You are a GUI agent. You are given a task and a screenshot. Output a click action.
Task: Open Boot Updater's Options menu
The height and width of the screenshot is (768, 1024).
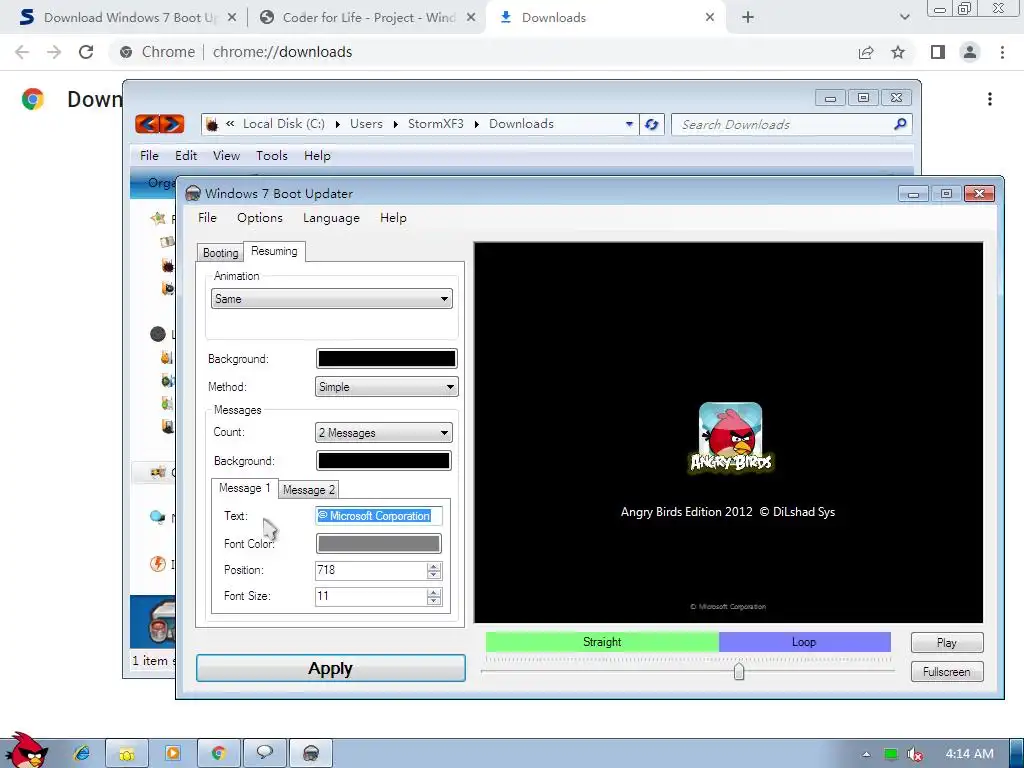click(x=259, y=217)
